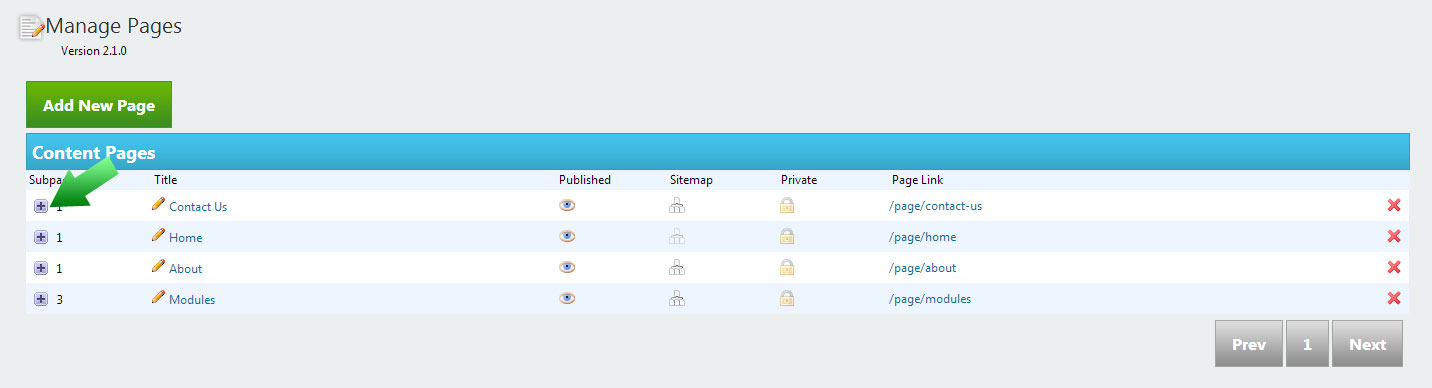The width and height of the screenshot is (1432, 388).
Task: Follow the /page/home link
Action: [x=922, y=237]
